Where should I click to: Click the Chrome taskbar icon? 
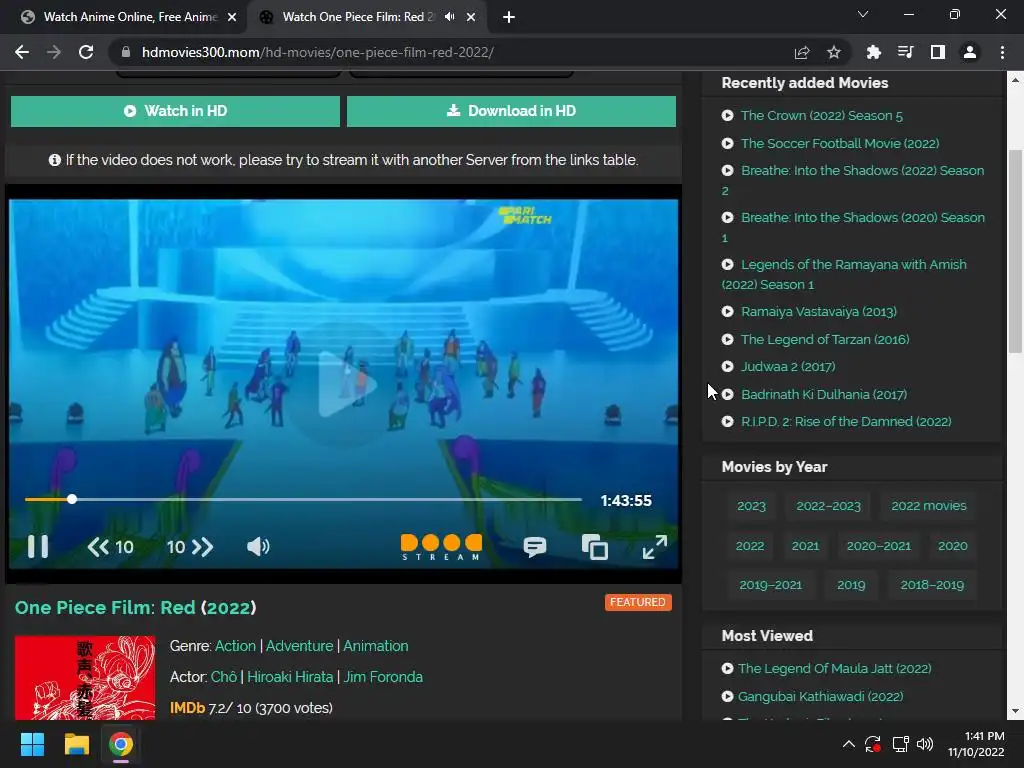pyautogui.click(x=121, y=744)
